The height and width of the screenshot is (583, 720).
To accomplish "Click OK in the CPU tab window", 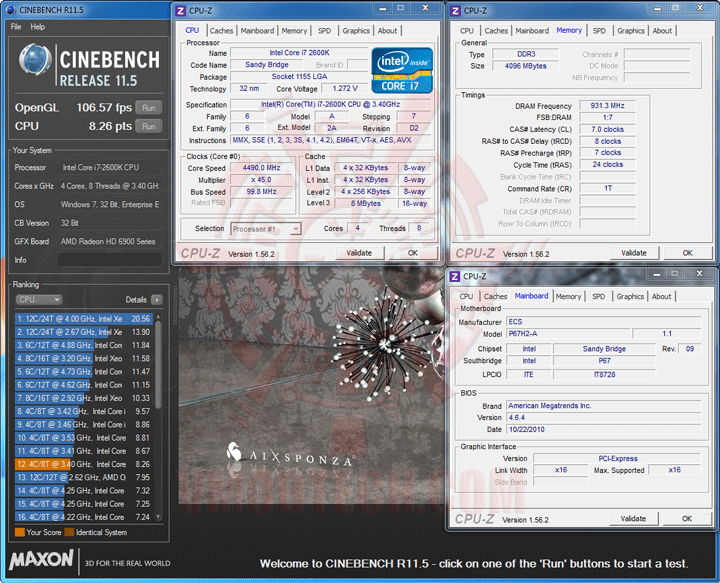I will (413, 253).
